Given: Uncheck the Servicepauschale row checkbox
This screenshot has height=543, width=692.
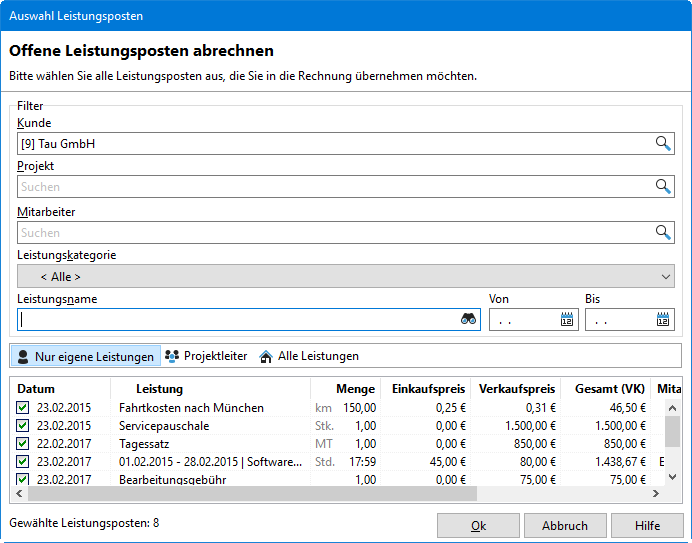Looking at the screenshot, I should 23,426.
